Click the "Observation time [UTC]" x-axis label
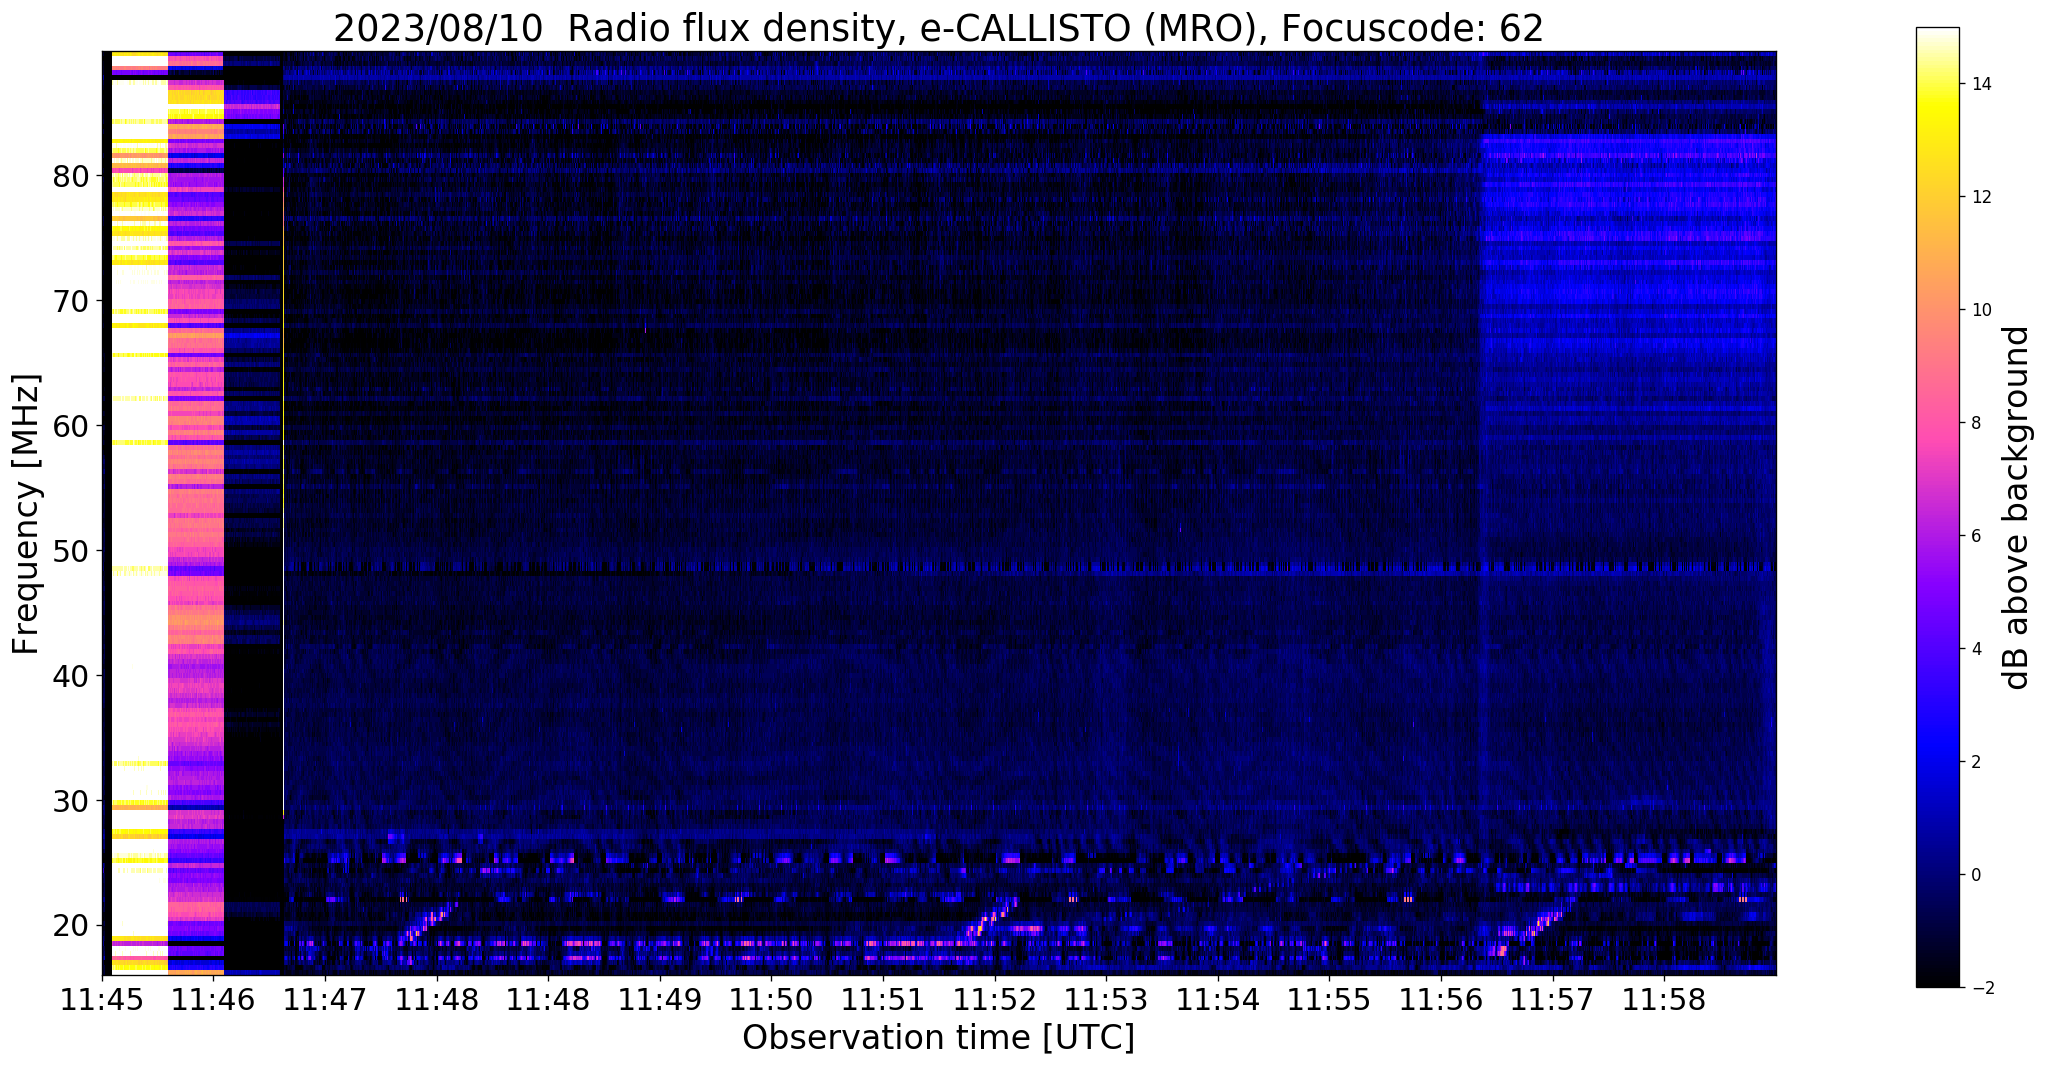 coord(938,1037)
